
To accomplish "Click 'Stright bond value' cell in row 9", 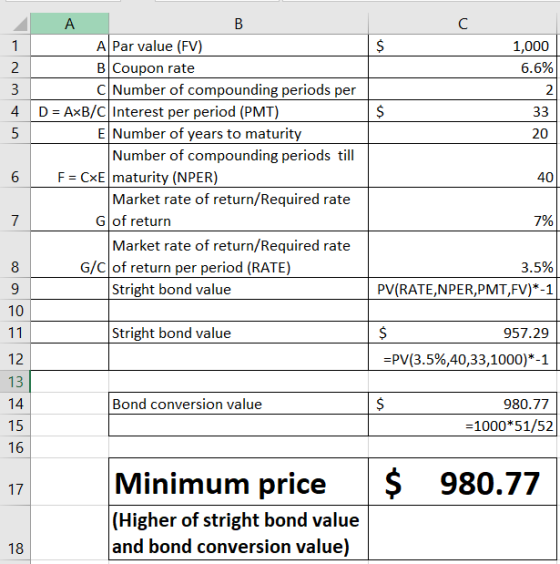I will click(x=238, y=289).
